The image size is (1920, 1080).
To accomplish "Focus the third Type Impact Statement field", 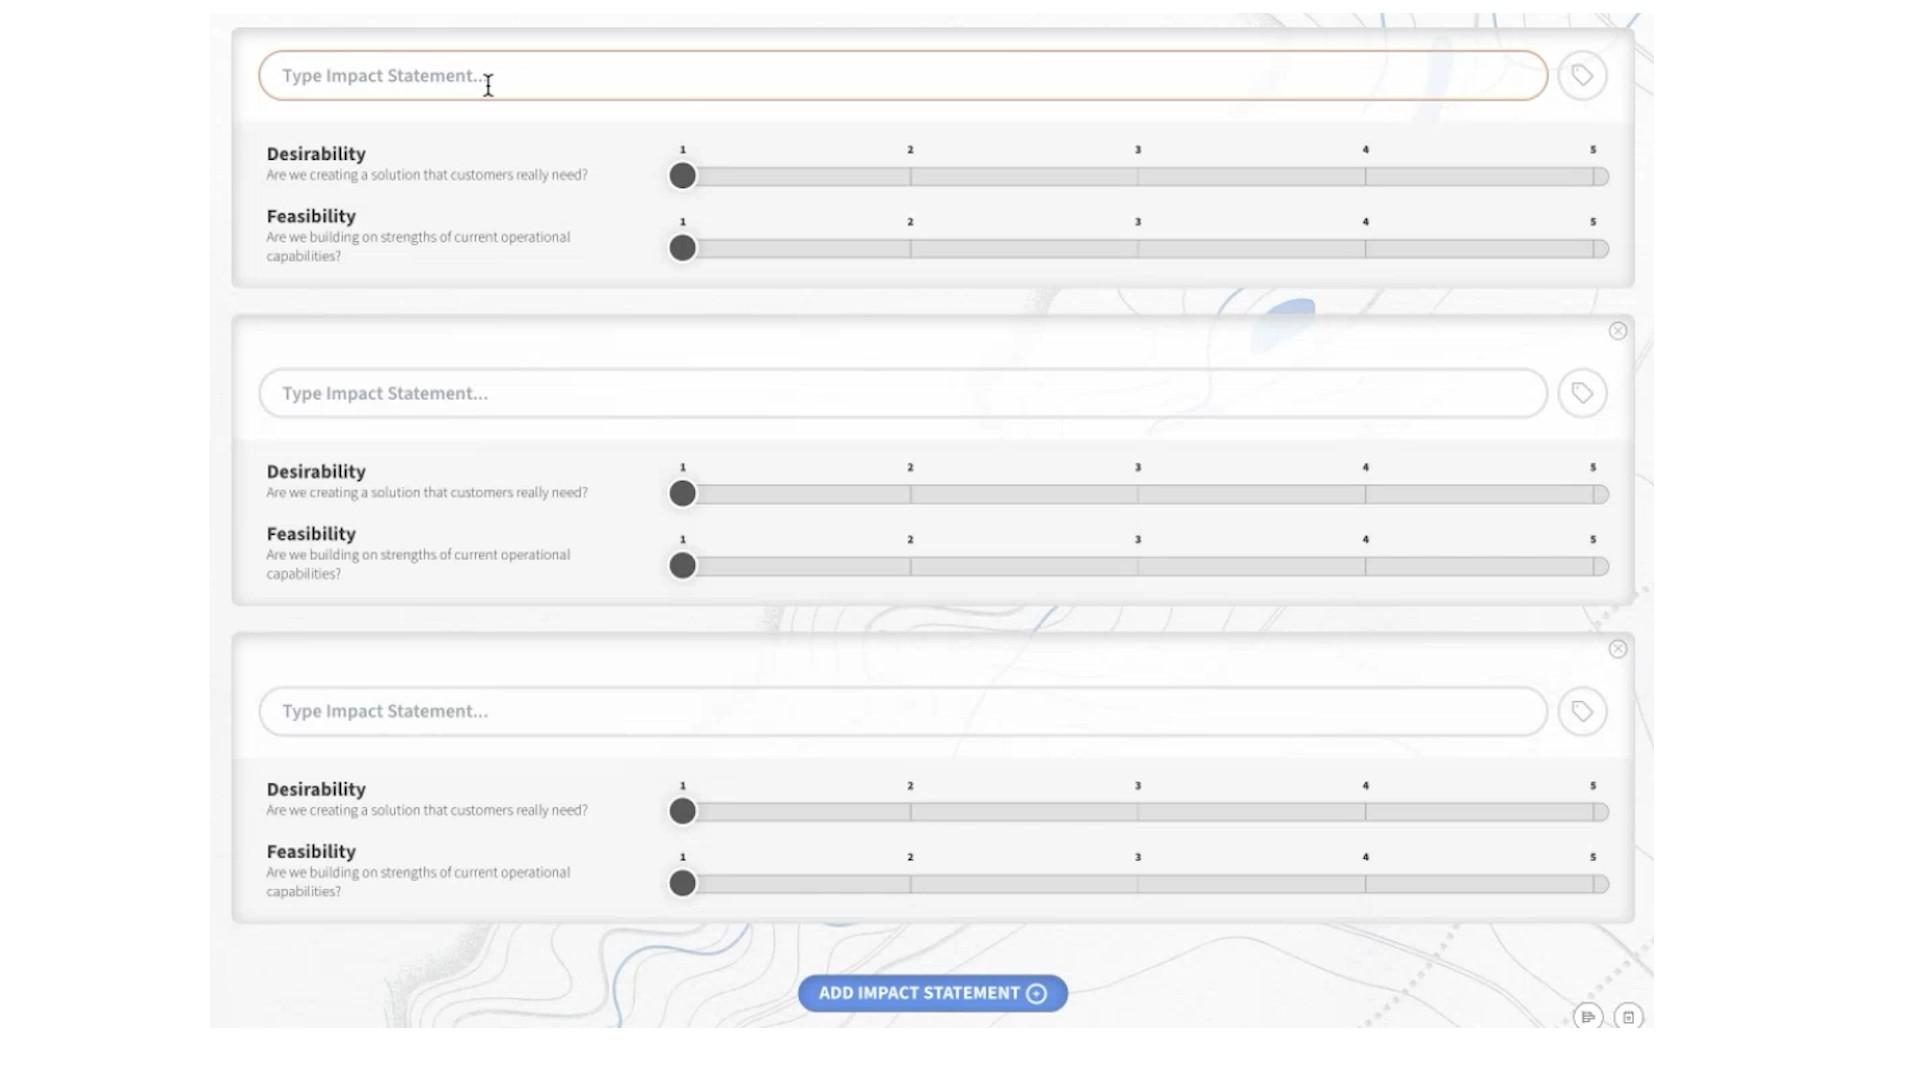I will click(900, 711).
